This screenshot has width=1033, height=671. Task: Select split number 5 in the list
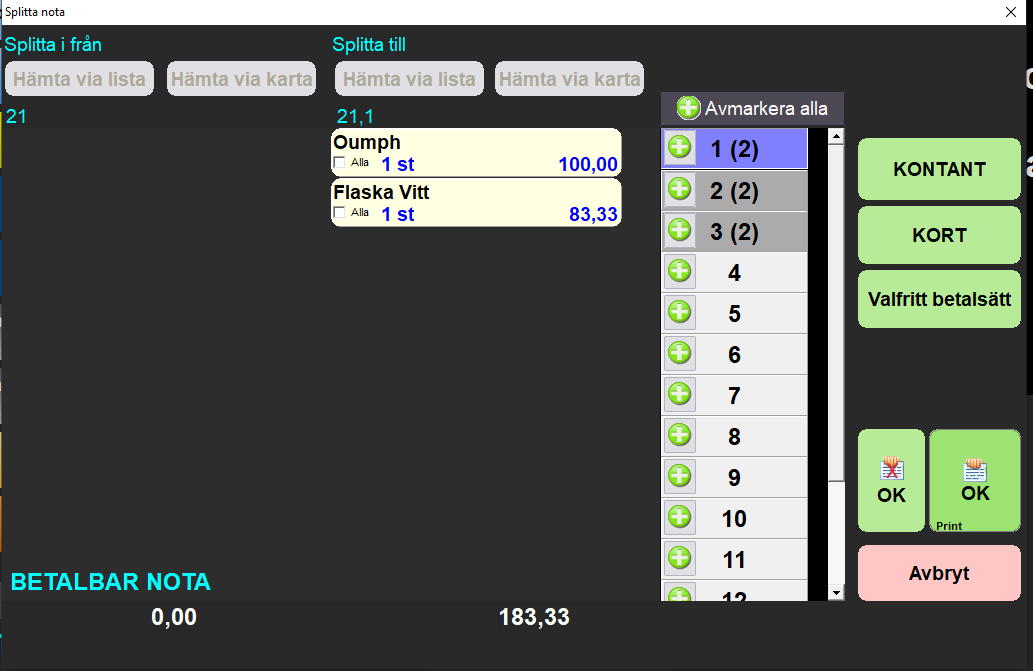click(x=735, y=314)
